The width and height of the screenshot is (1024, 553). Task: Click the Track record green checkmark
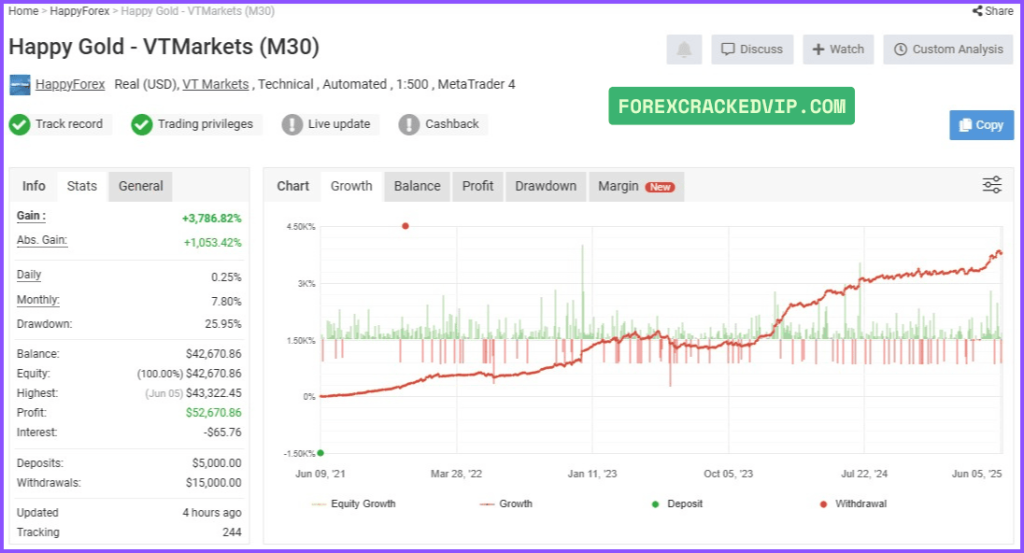[x=20, y=124]
